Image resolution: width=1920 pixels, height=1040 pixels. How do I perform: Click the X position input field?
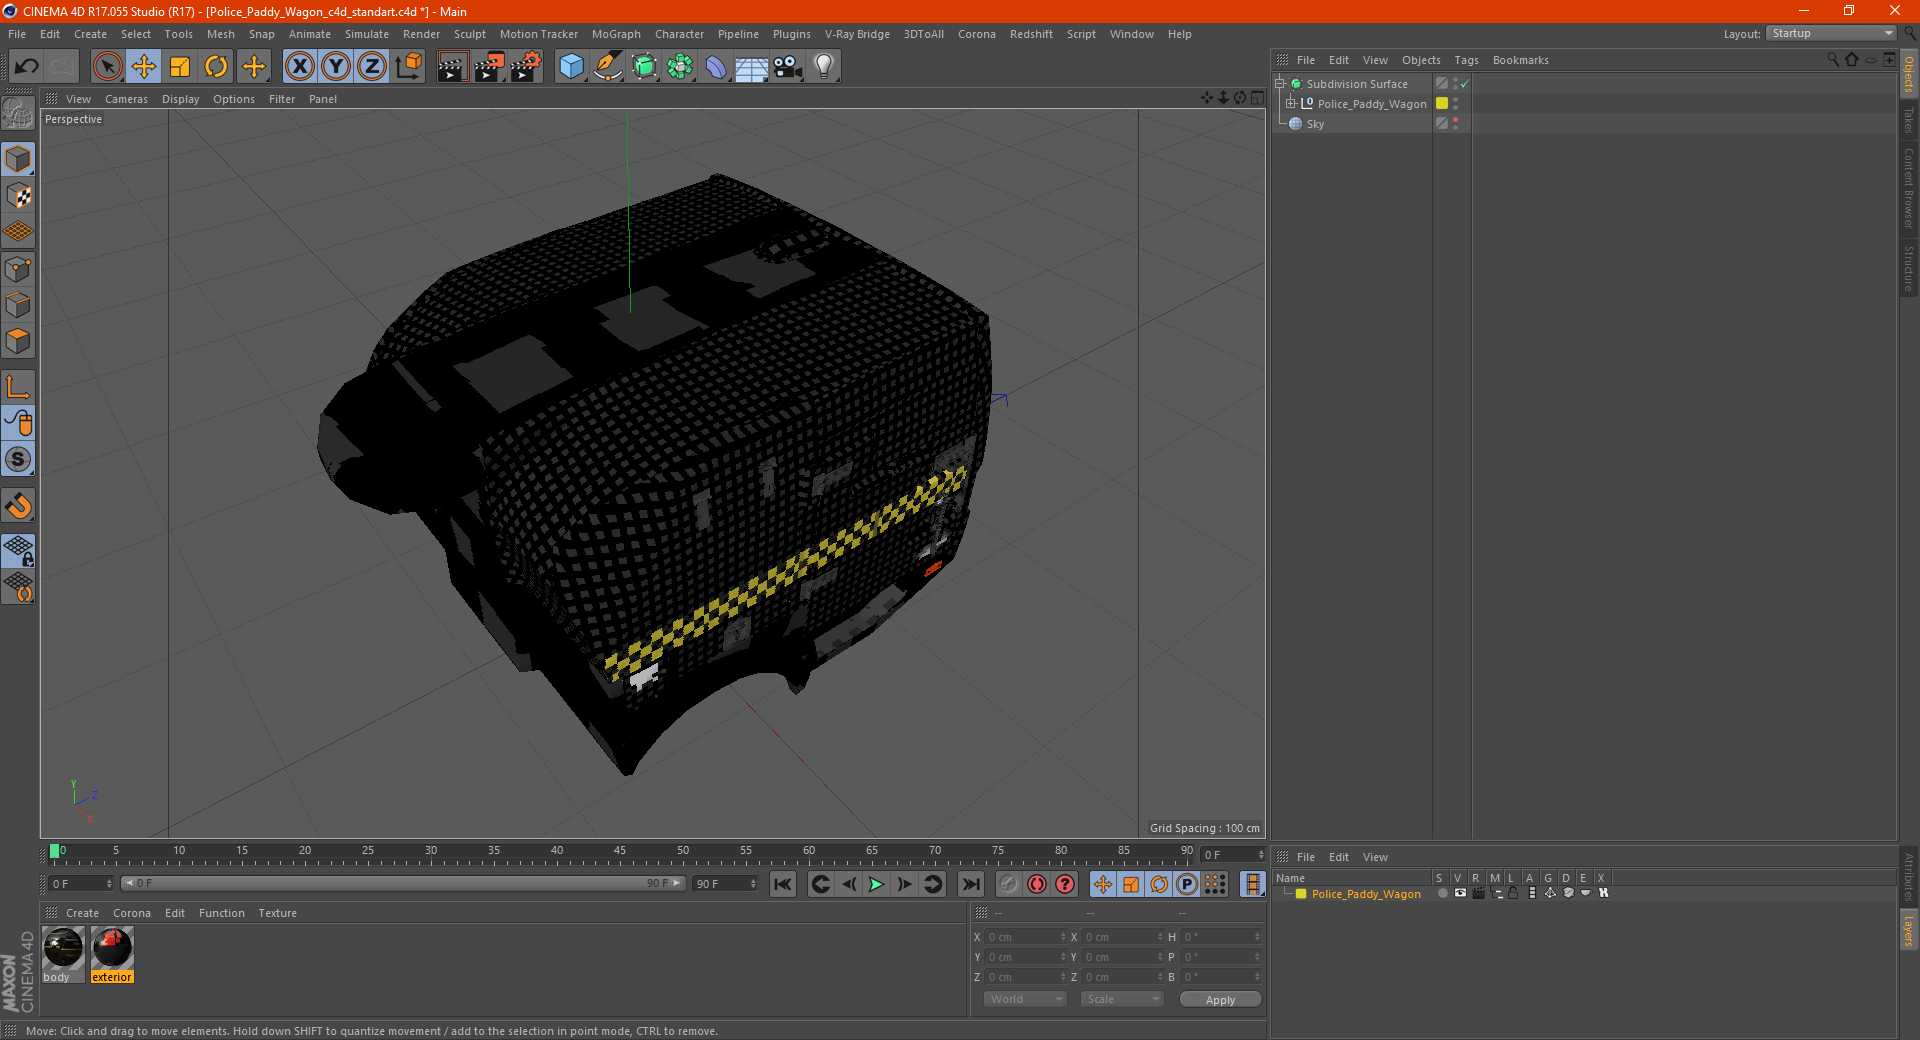point(1026,937)
